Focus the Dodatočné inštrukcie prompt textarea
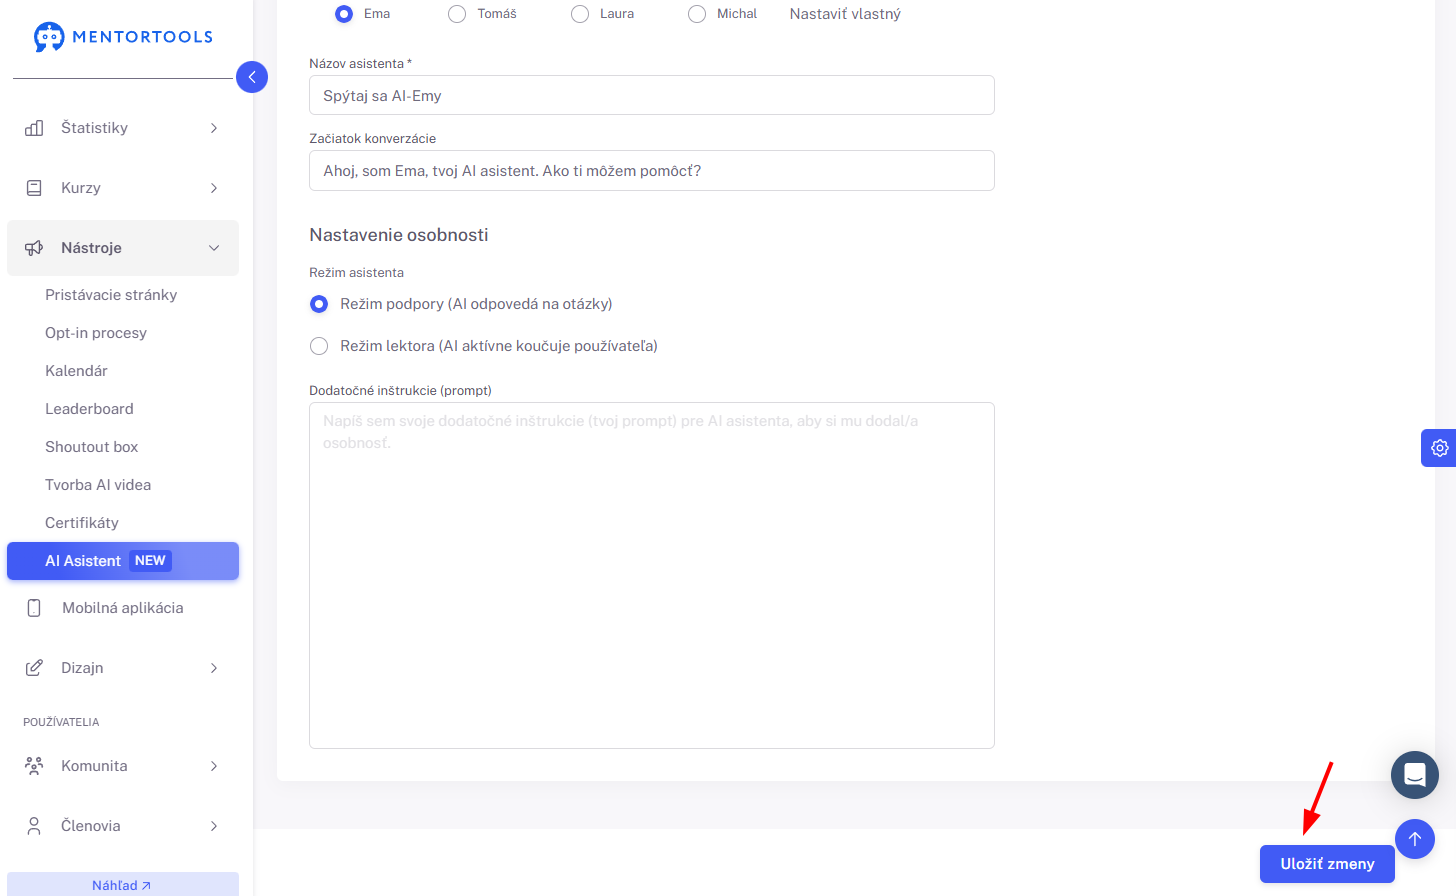This screenshot has width=1456, height=896. pyautogui.click(x=652, y=575)
